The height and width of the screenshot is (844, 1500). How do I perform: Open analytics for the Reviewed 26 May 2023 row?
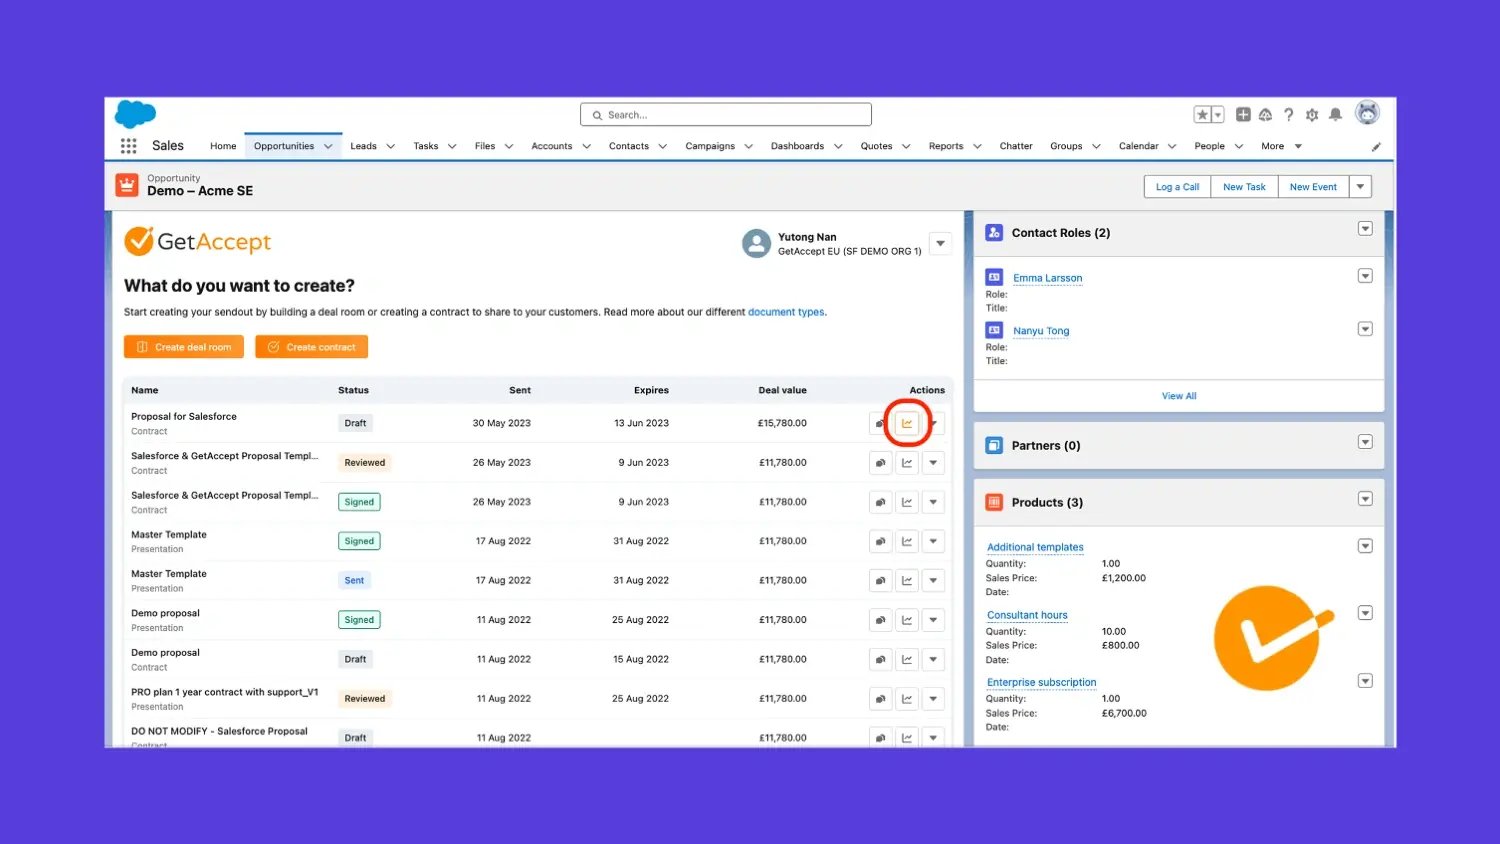907,463
